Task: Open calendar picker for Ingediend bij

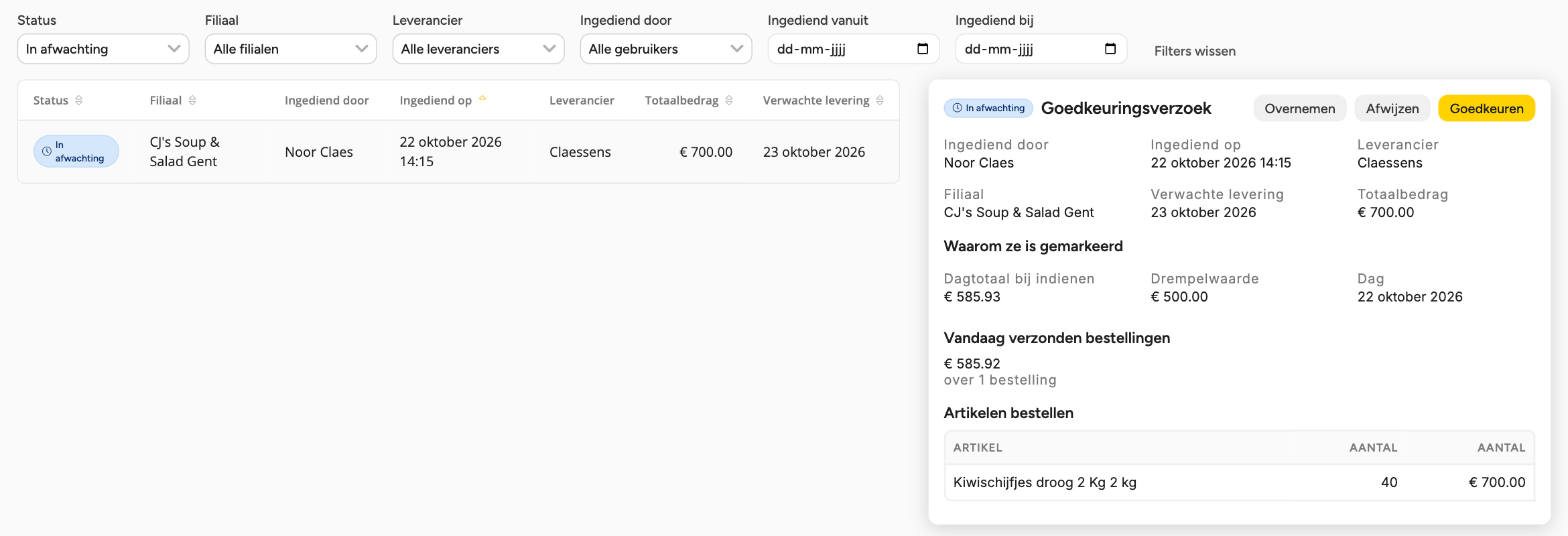Action: click(1110, 49)
